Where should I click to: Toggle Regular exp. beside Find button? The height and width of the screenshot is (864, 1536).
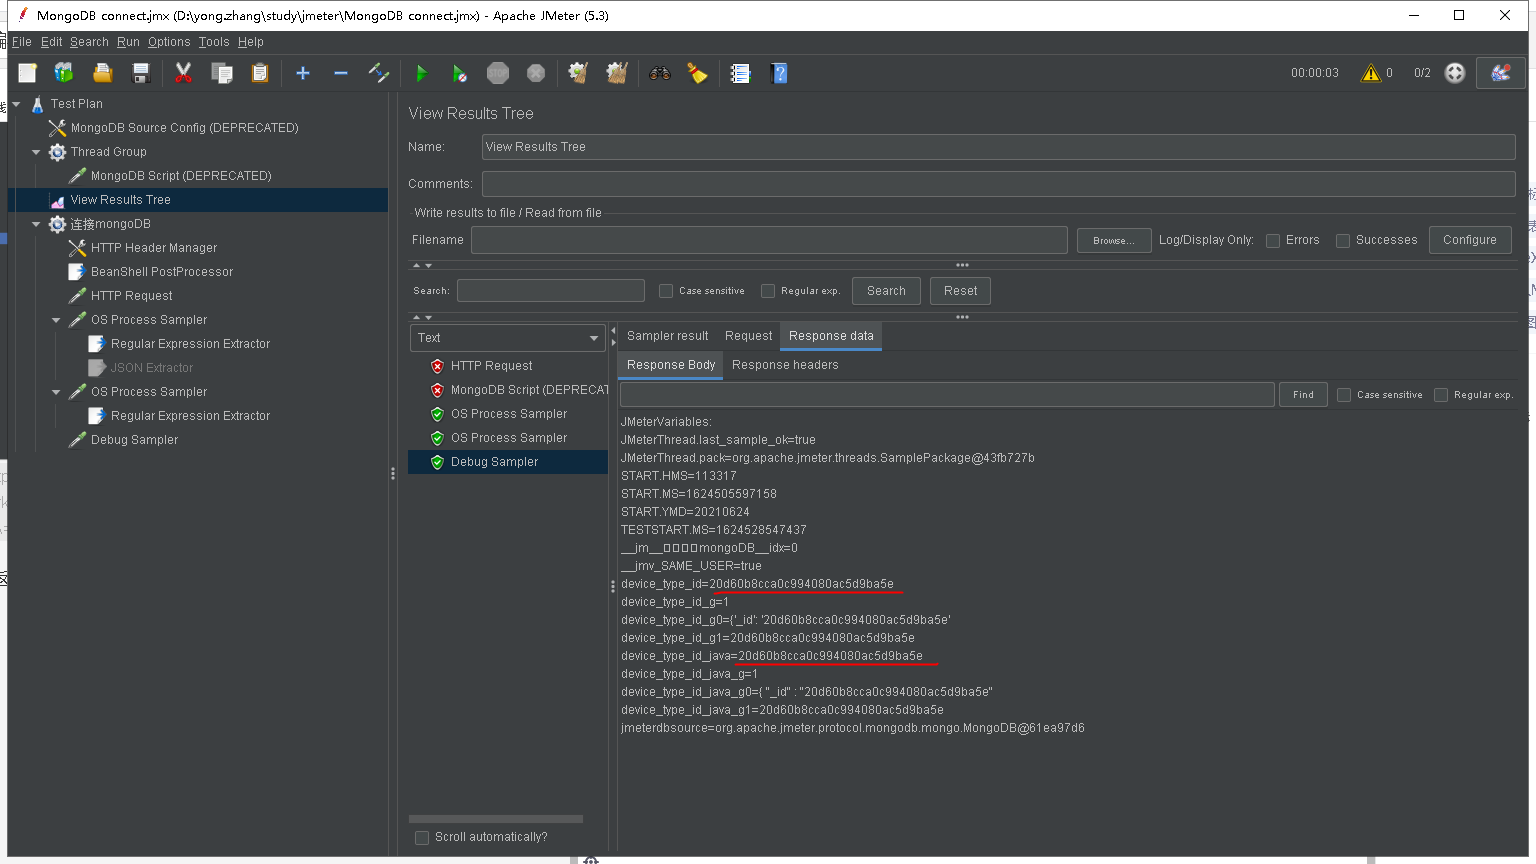pos(1441,395)
